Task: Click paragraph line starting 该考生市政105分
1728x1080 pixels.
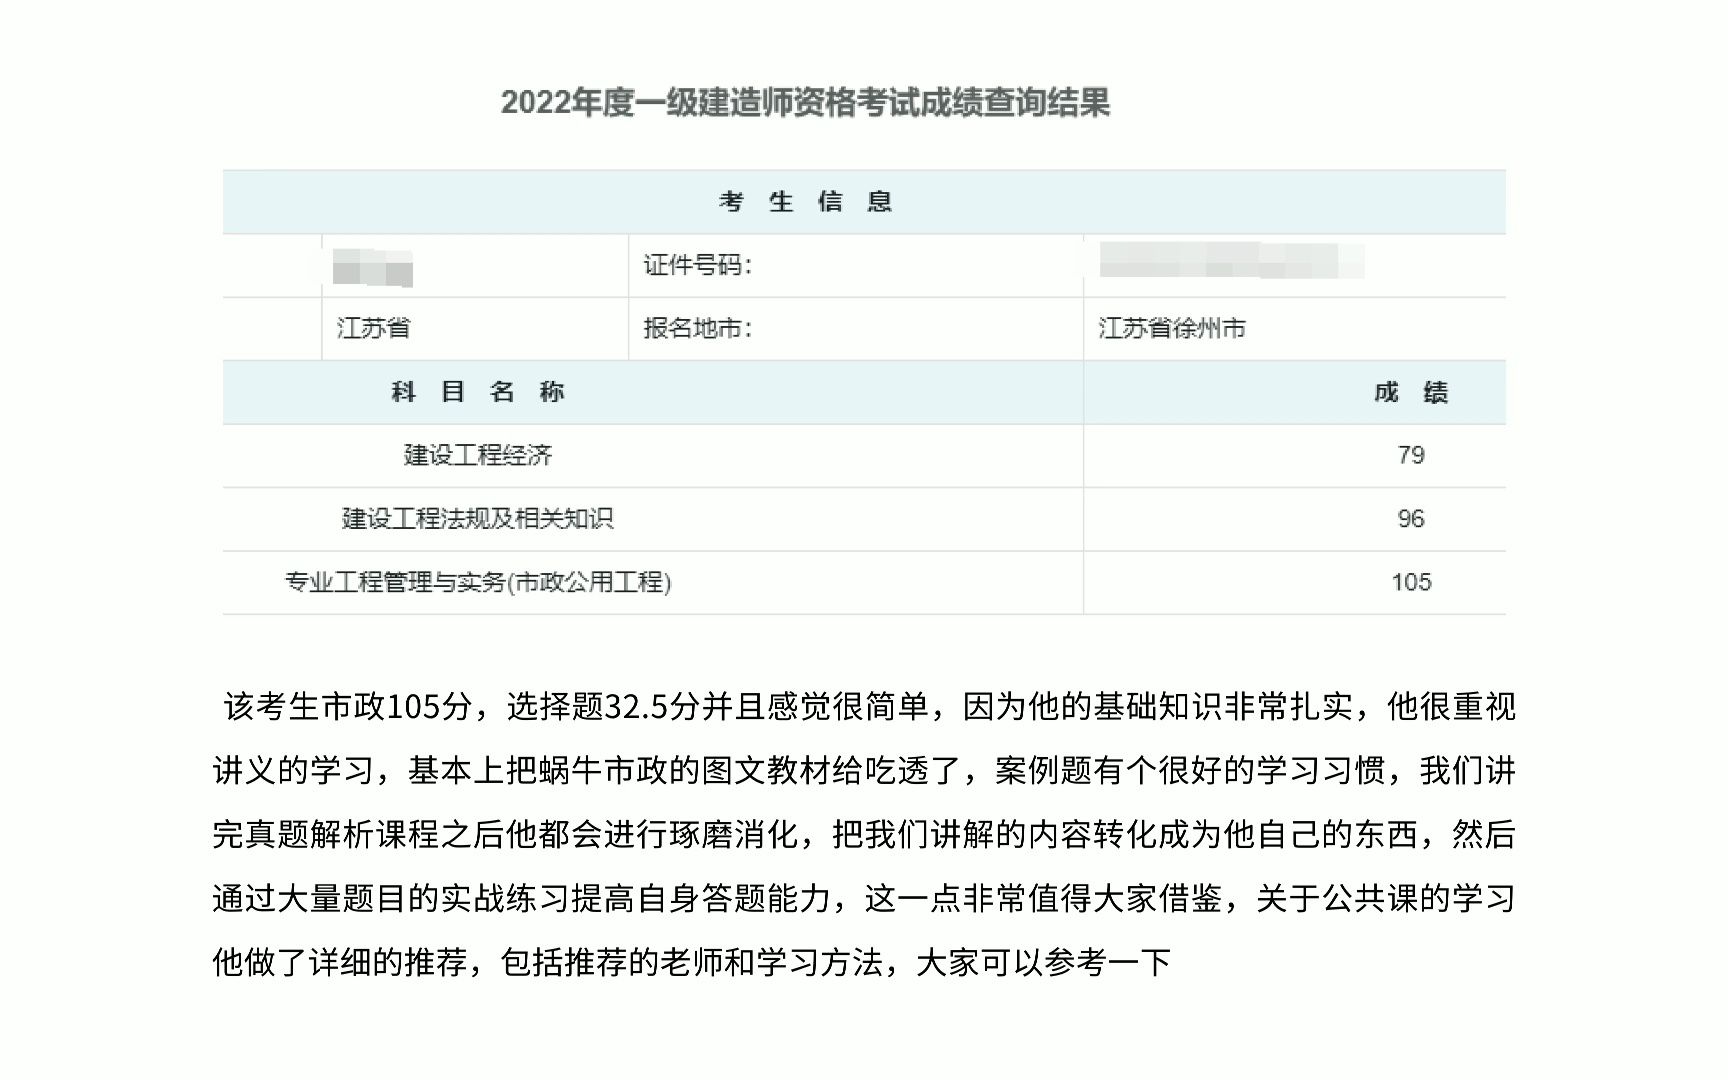Action: tap(870, 707)
